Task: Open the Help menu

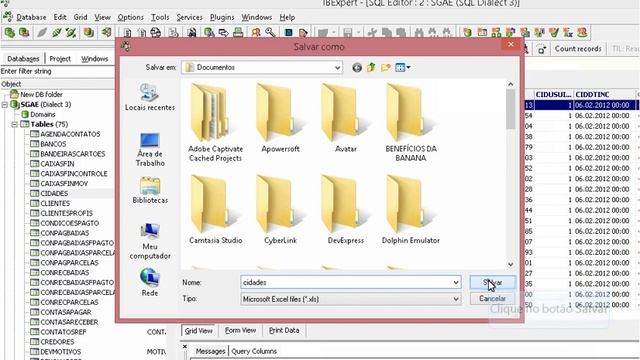Action: [287, 17]
